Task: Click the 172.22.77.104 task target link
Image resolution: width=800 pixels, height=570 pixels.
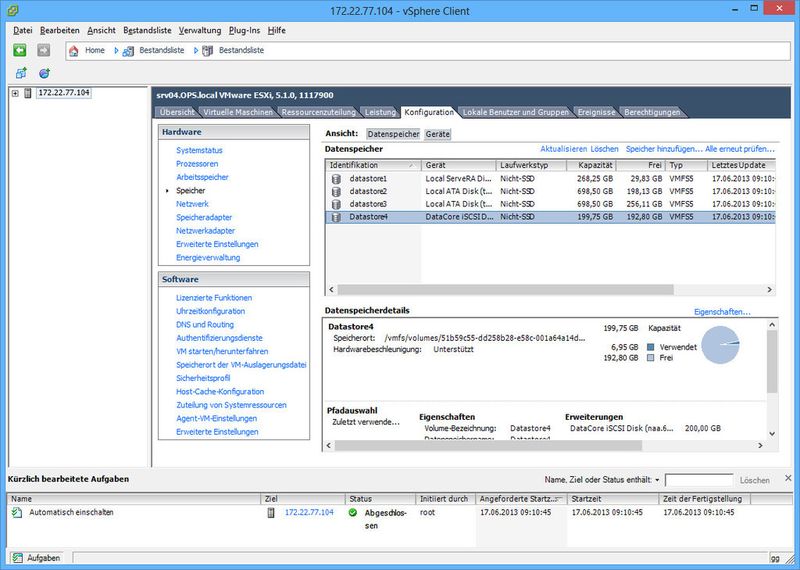Action: pos(309,512)
